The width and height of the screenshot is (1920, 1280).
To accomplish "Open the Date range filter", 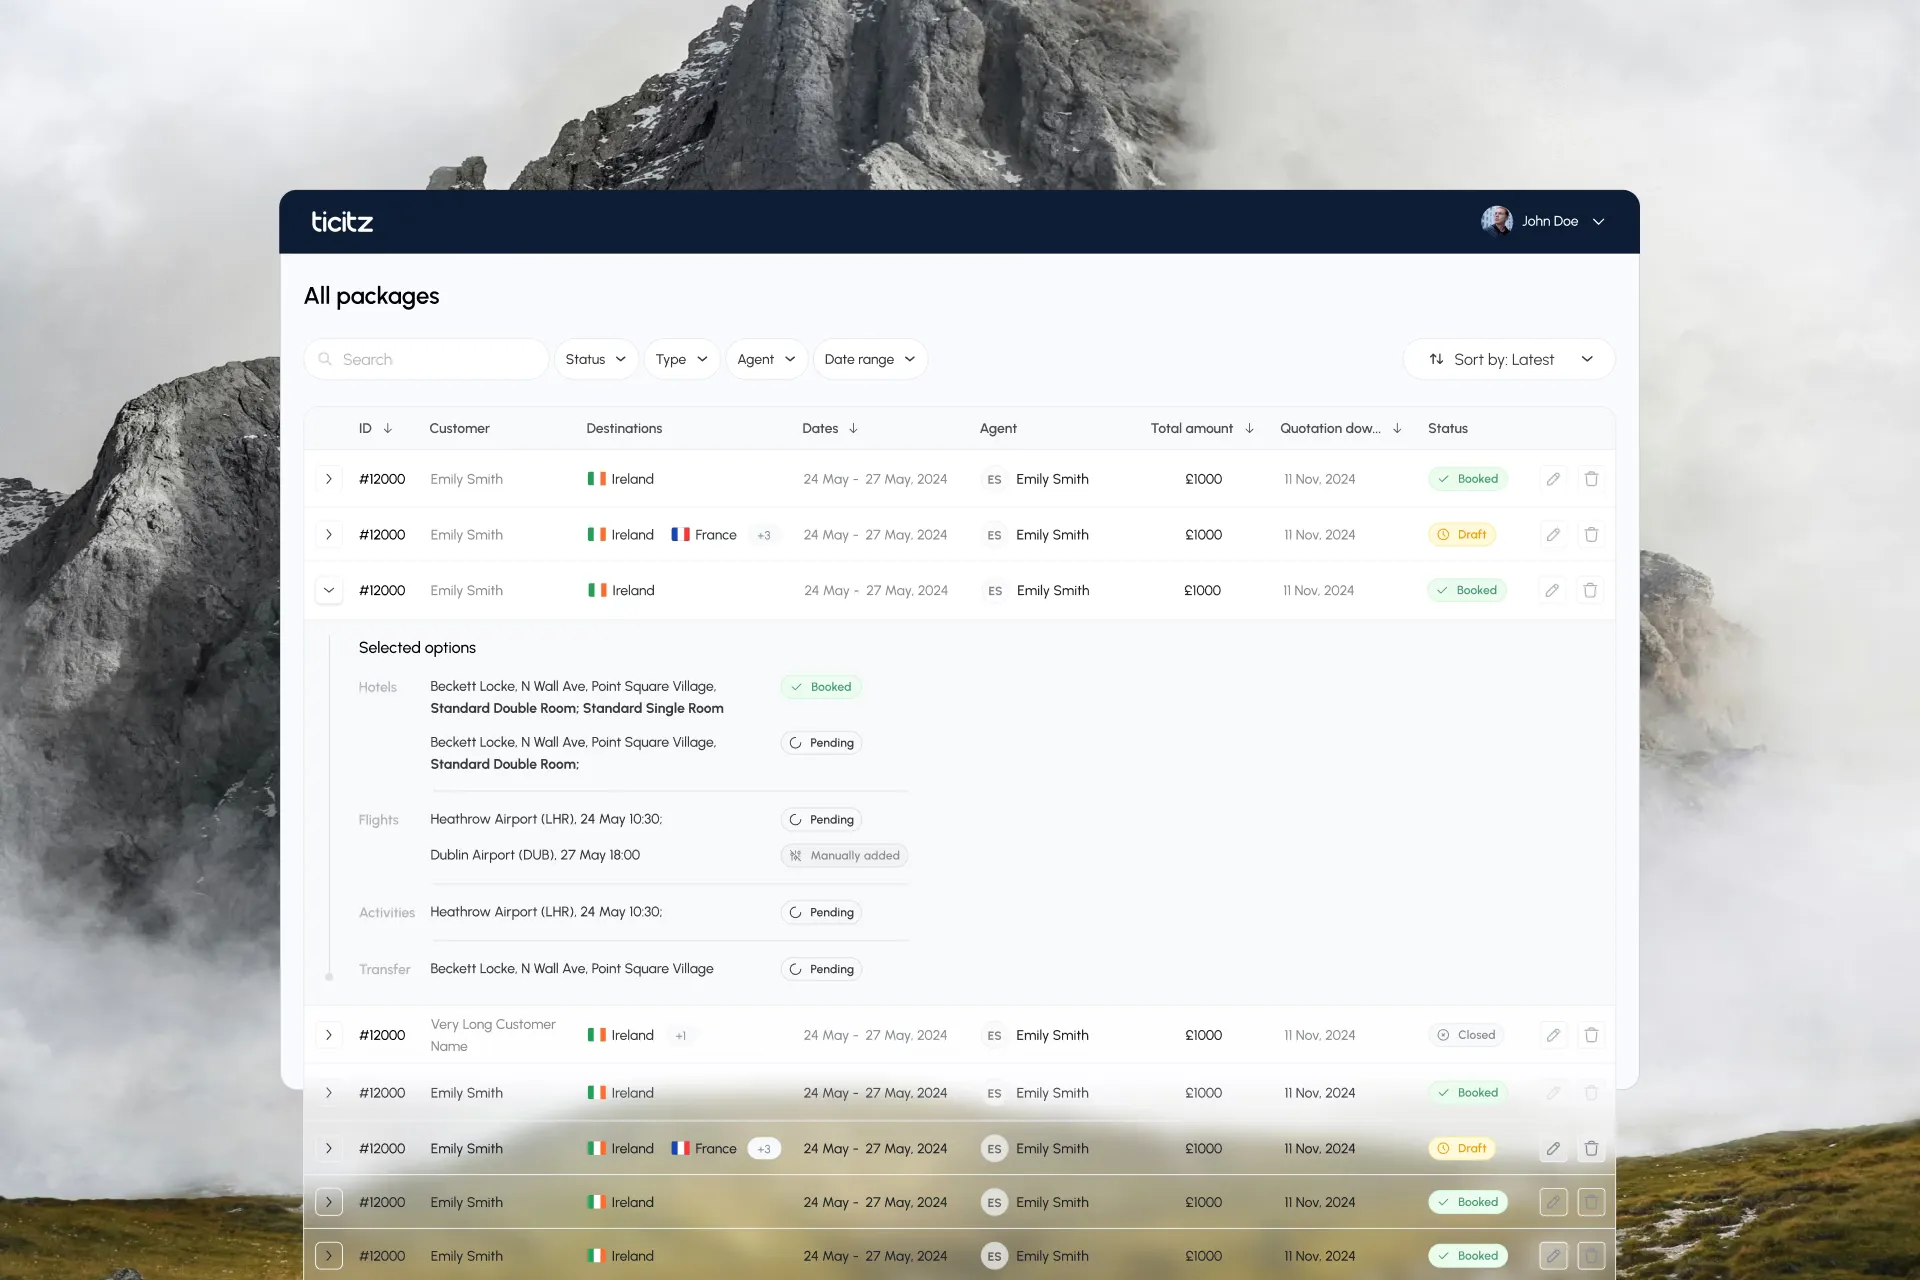I will (870, 359).
